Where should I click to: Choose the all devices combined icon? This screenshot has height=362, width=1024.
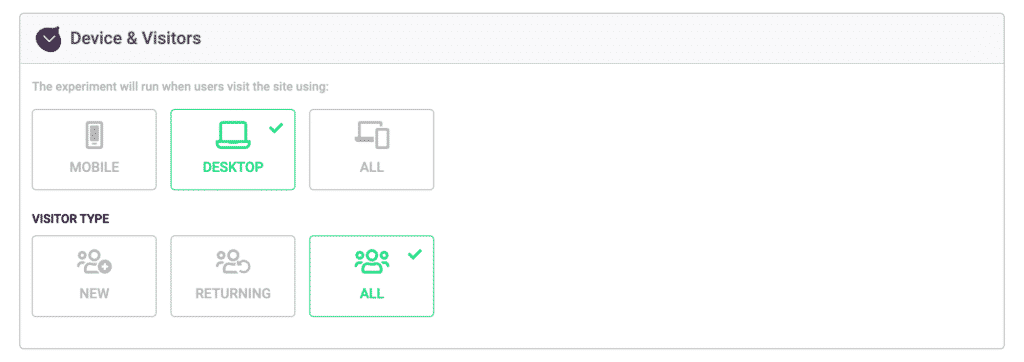click(372, 135)
